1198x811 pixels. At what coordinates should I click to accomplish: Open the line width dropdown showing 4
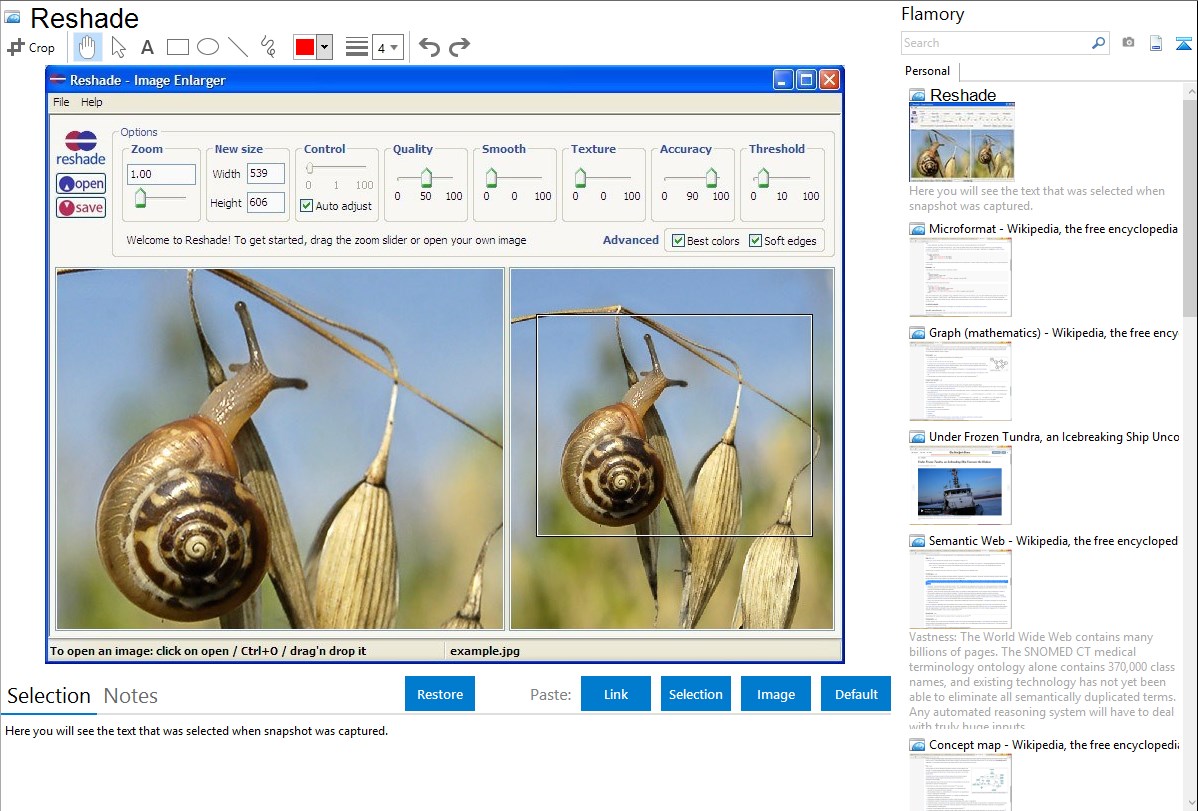387,48
